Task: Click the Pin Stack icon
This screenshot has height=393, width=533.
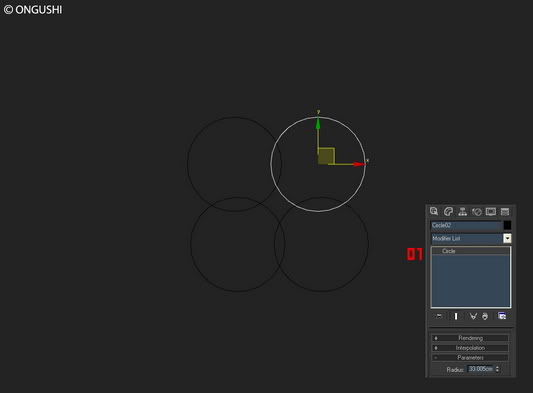Action: click(439, 316)
